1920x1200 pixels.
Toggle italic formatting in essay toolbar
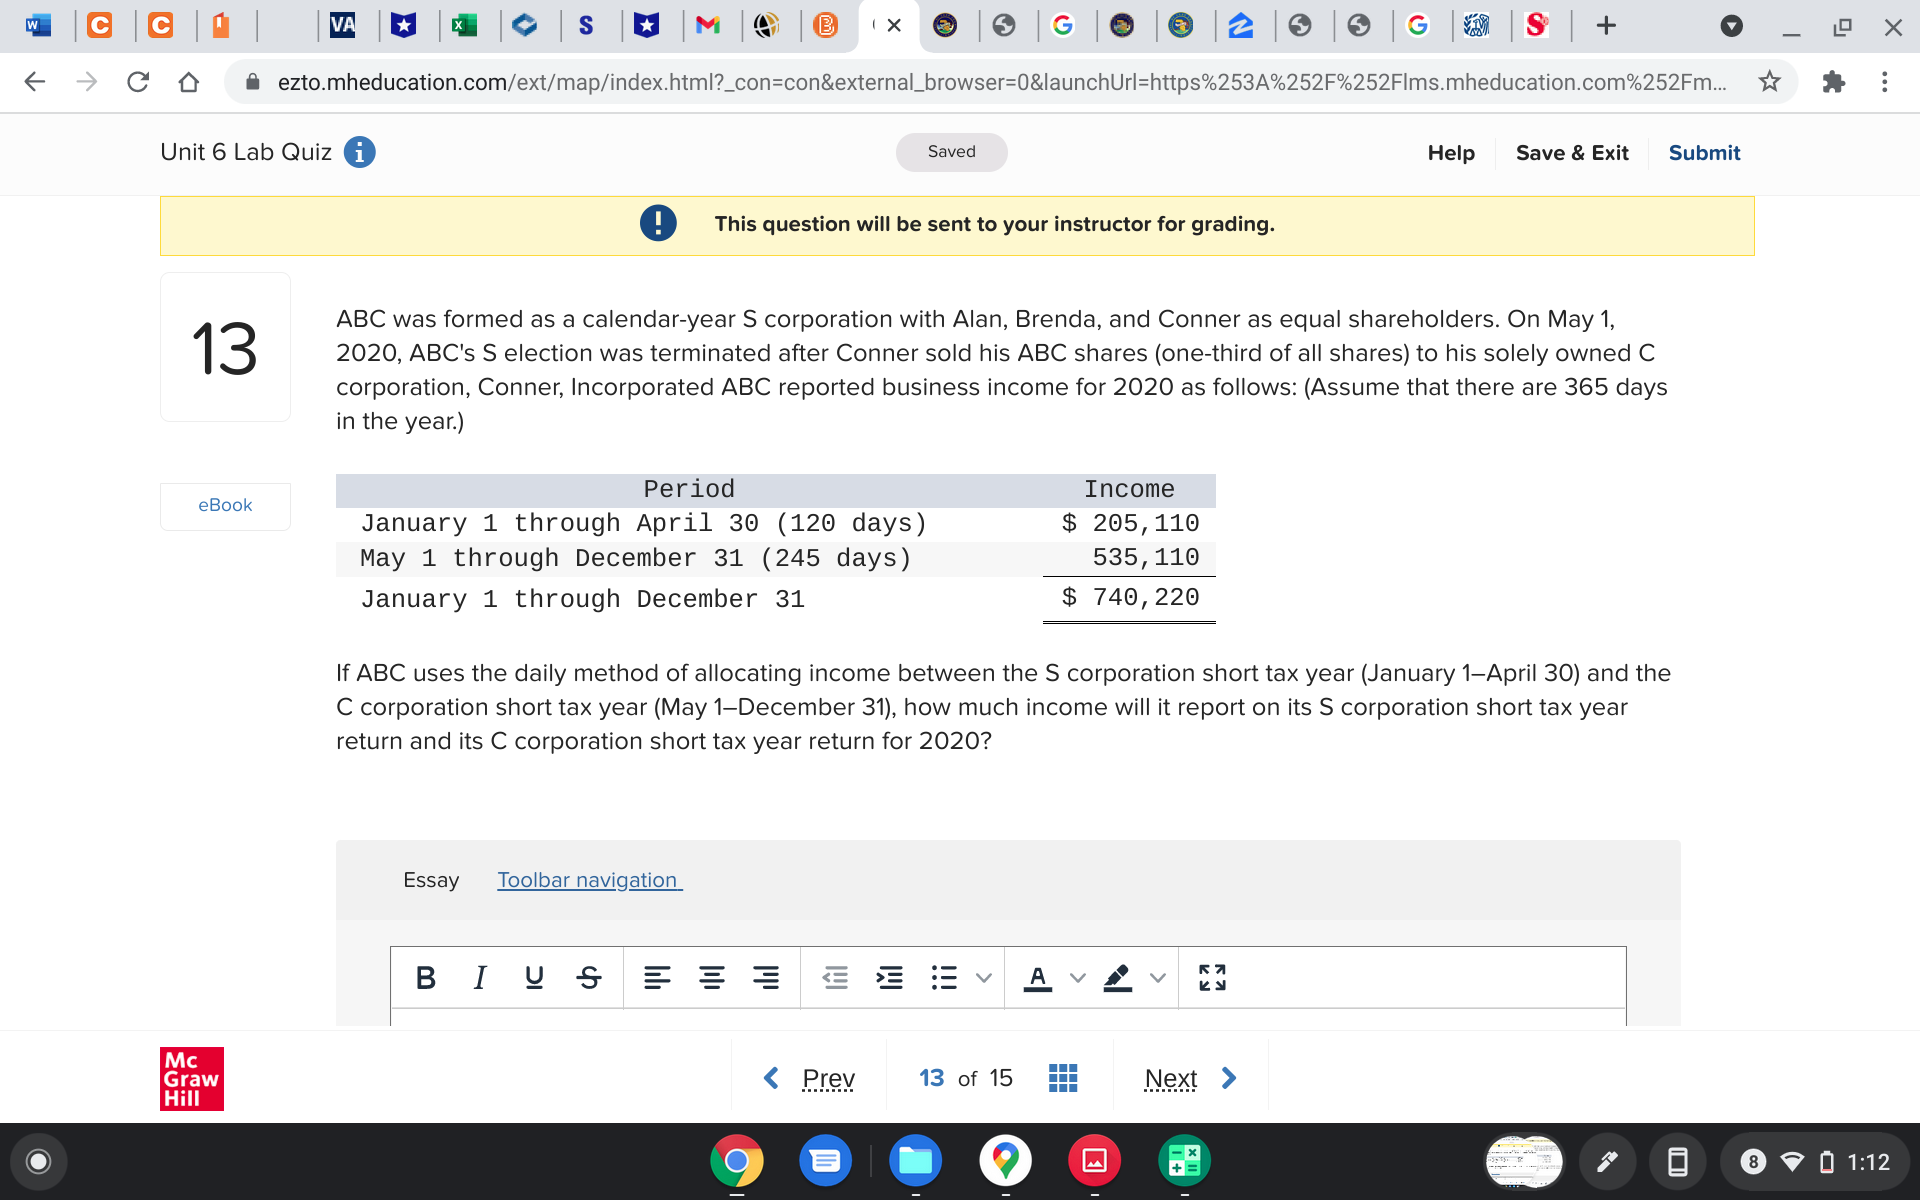tap(480, 977)
